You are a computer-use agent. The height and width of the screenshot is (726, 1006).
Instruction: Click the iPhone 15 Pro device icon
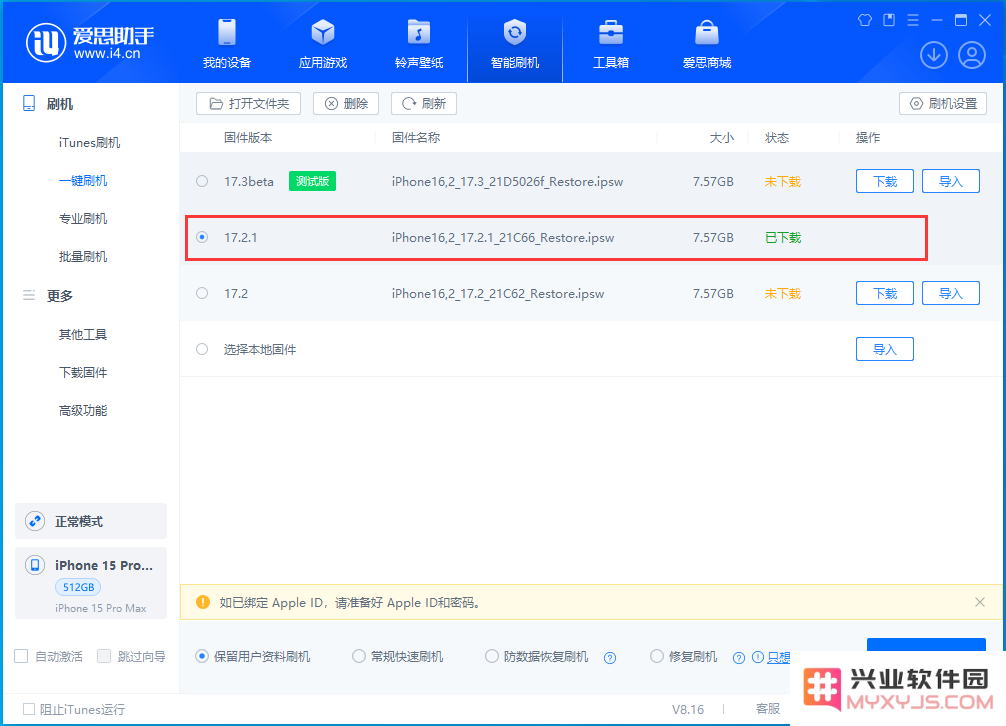(x=35, y=565)
